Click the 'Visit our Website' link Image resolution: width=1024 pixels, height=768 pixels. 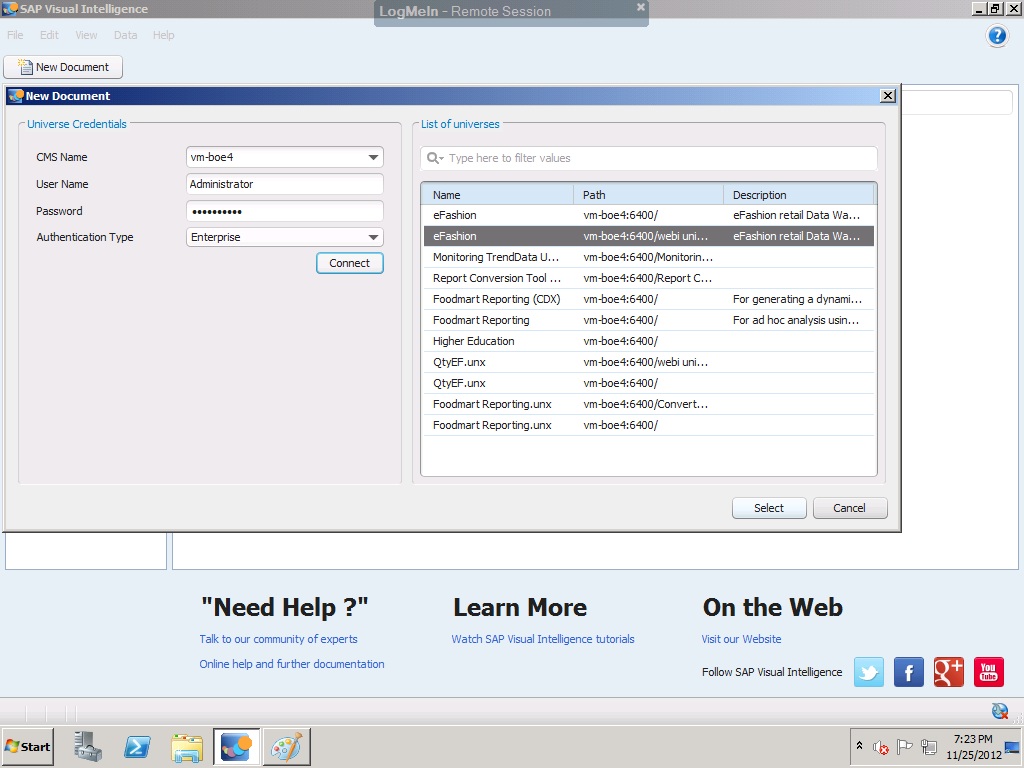pyautogui.click(x=741, y=639)
